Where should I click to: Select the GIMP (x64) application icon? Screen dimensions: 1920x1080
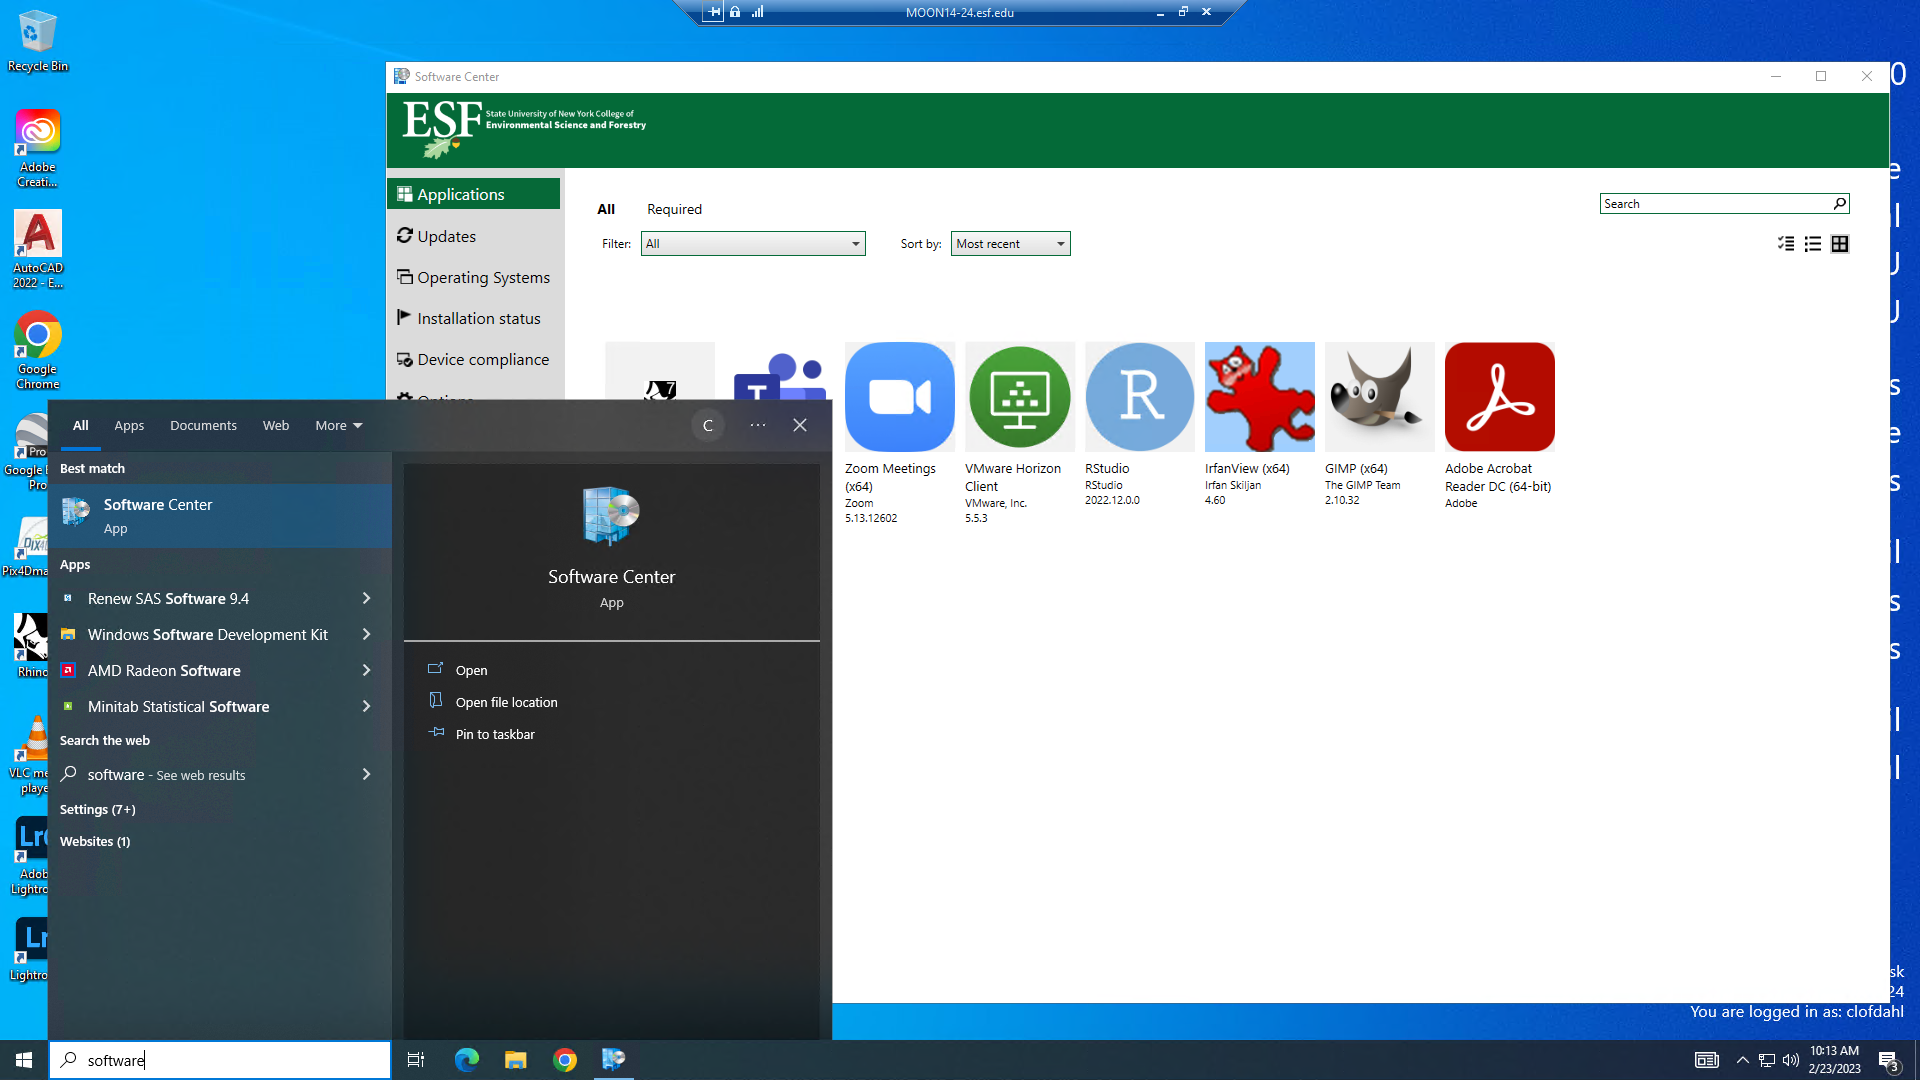point(1379,397)
